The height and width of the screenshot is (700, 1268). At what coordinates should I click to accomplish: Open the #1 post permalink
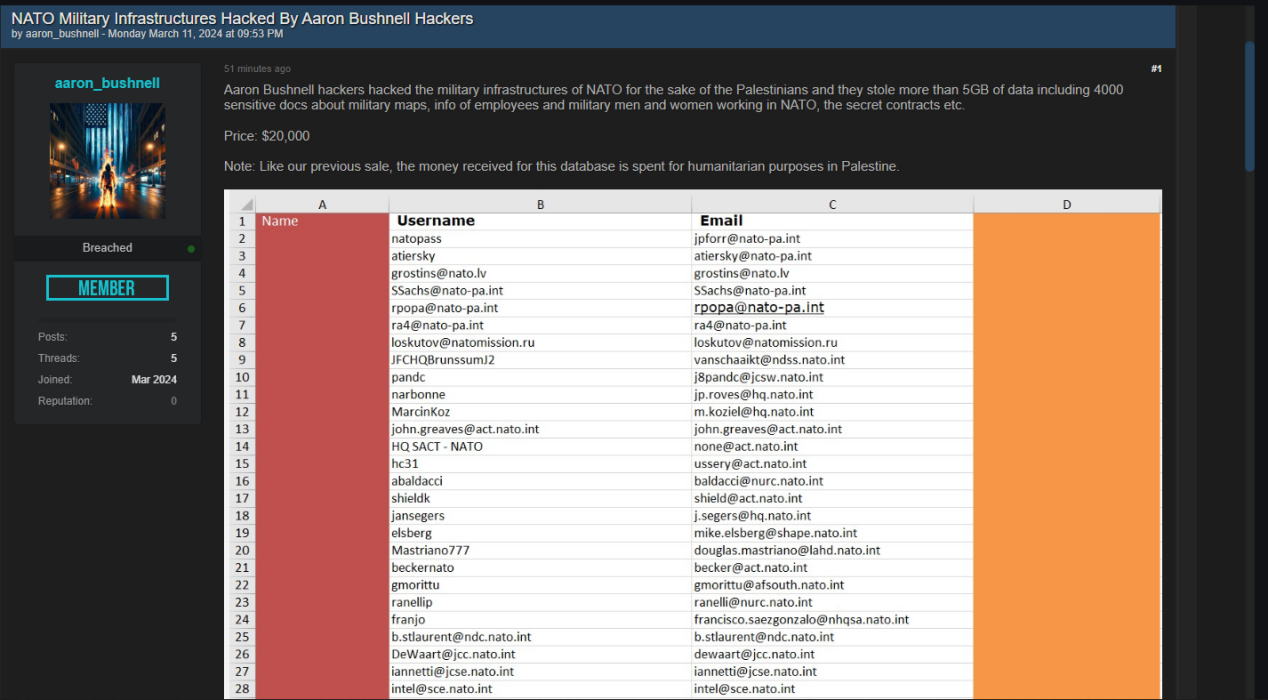pos(1156,69)
